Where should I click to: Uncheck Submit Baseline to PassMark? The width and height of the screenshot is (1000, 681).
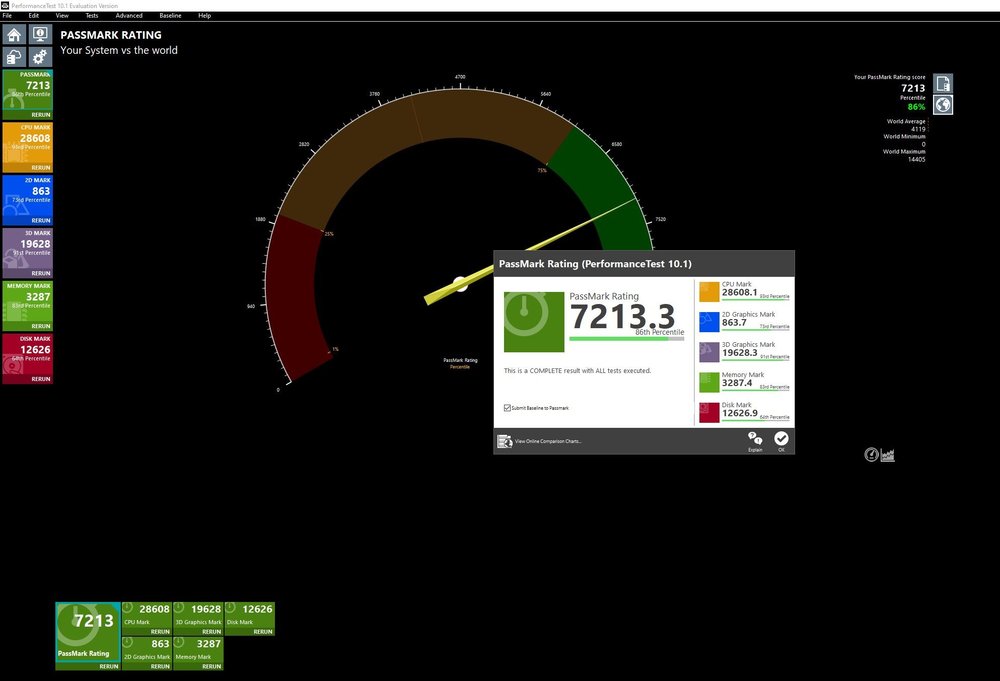507,408
